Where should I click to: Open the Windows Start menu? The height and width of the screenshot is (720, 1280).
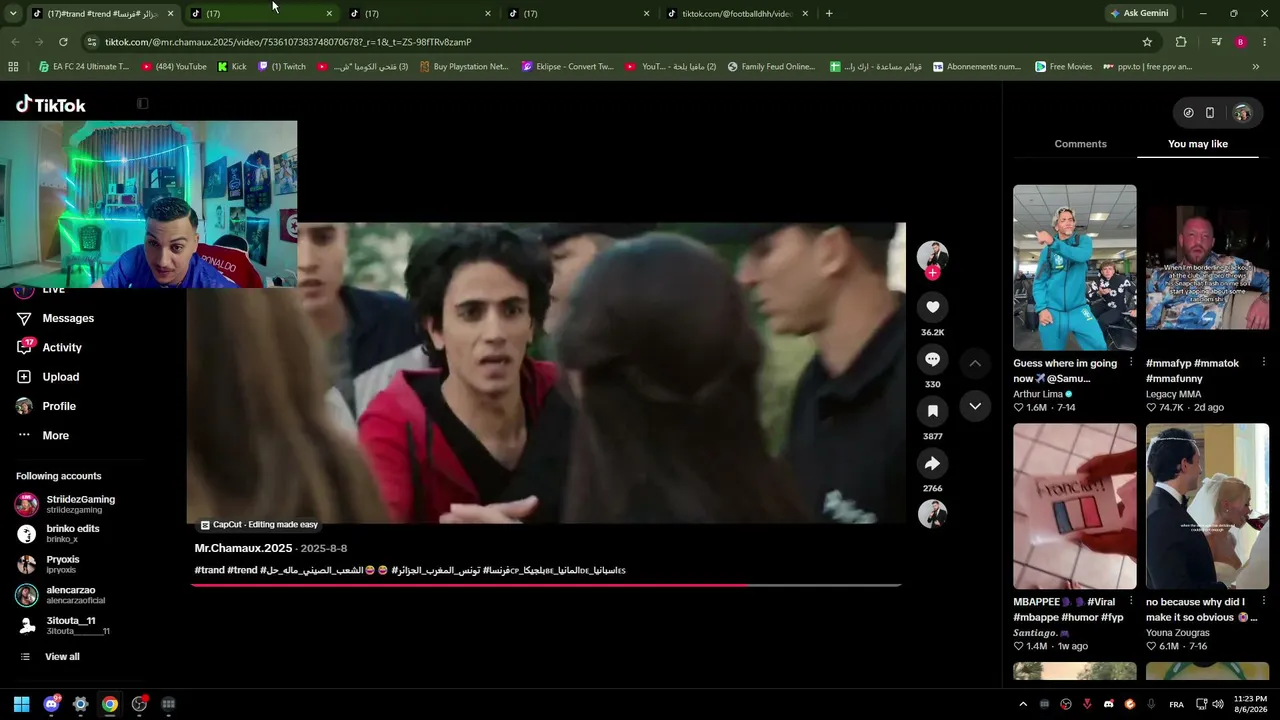(22, 704)
